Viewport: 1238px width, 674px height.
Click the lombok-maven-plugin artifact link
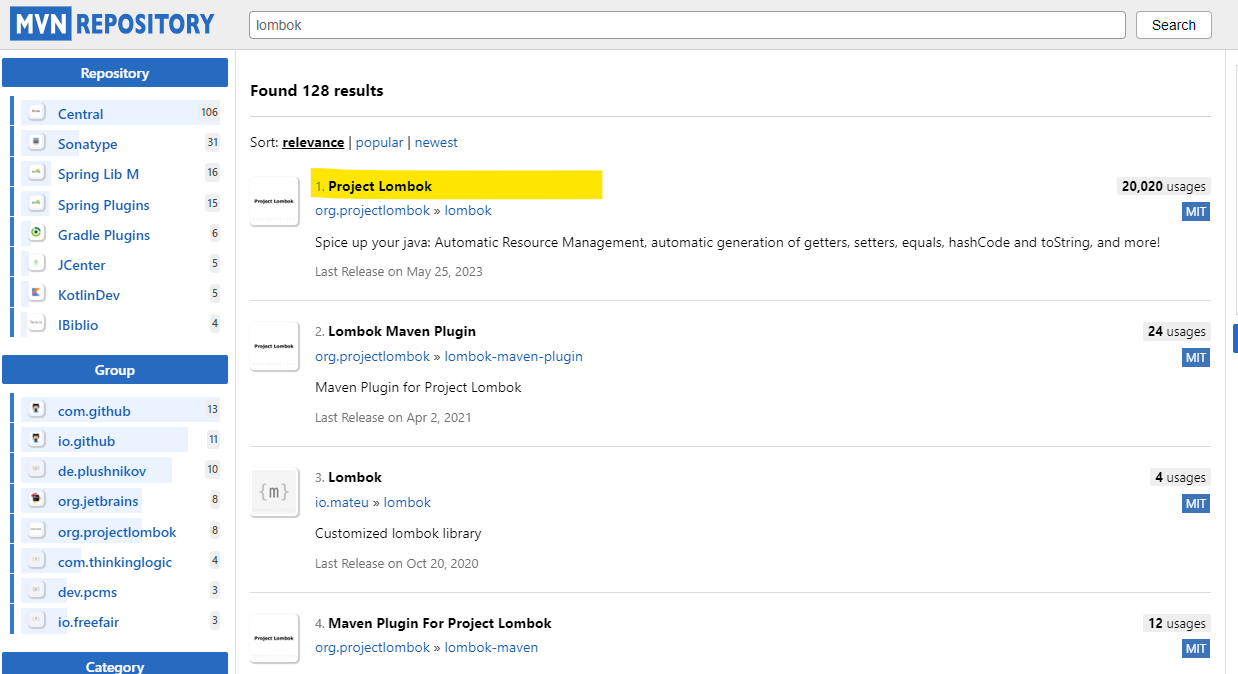click(x=514, y=356)
